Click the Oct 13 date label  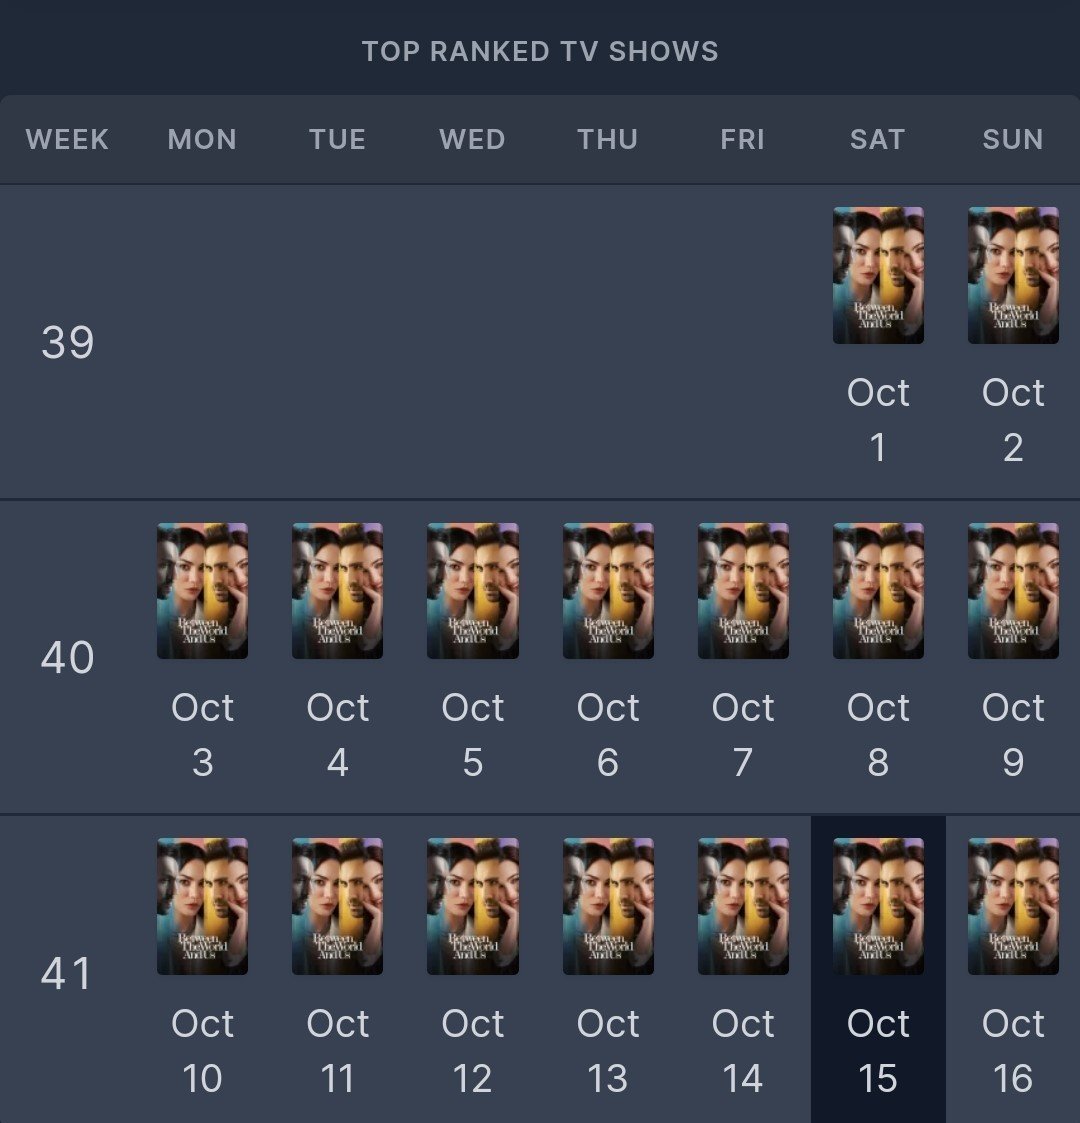[608, 1050]
